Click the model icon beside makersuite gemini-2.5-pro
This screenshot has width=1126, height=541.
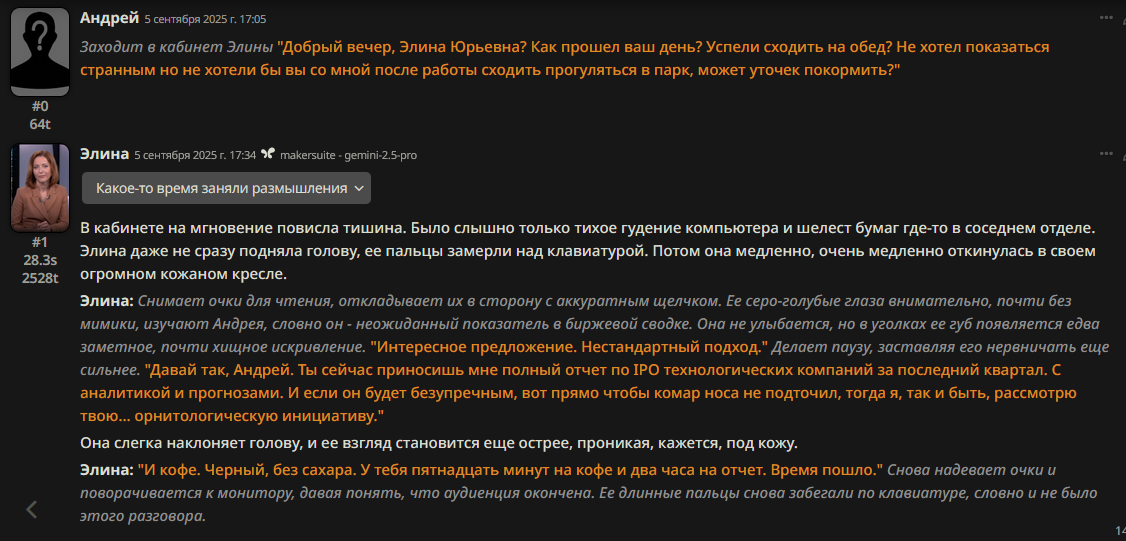point(268,154)
